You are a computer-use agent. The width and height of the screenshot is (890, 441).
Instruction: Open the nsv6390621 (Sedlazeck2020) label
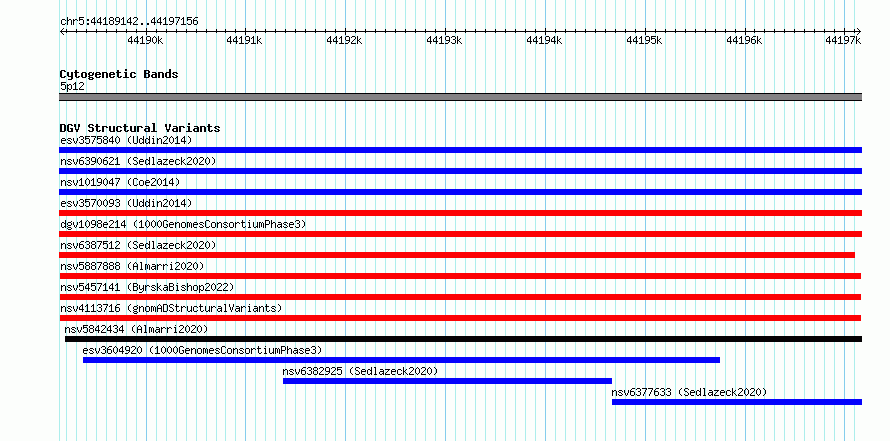click(x=138, y=161)
